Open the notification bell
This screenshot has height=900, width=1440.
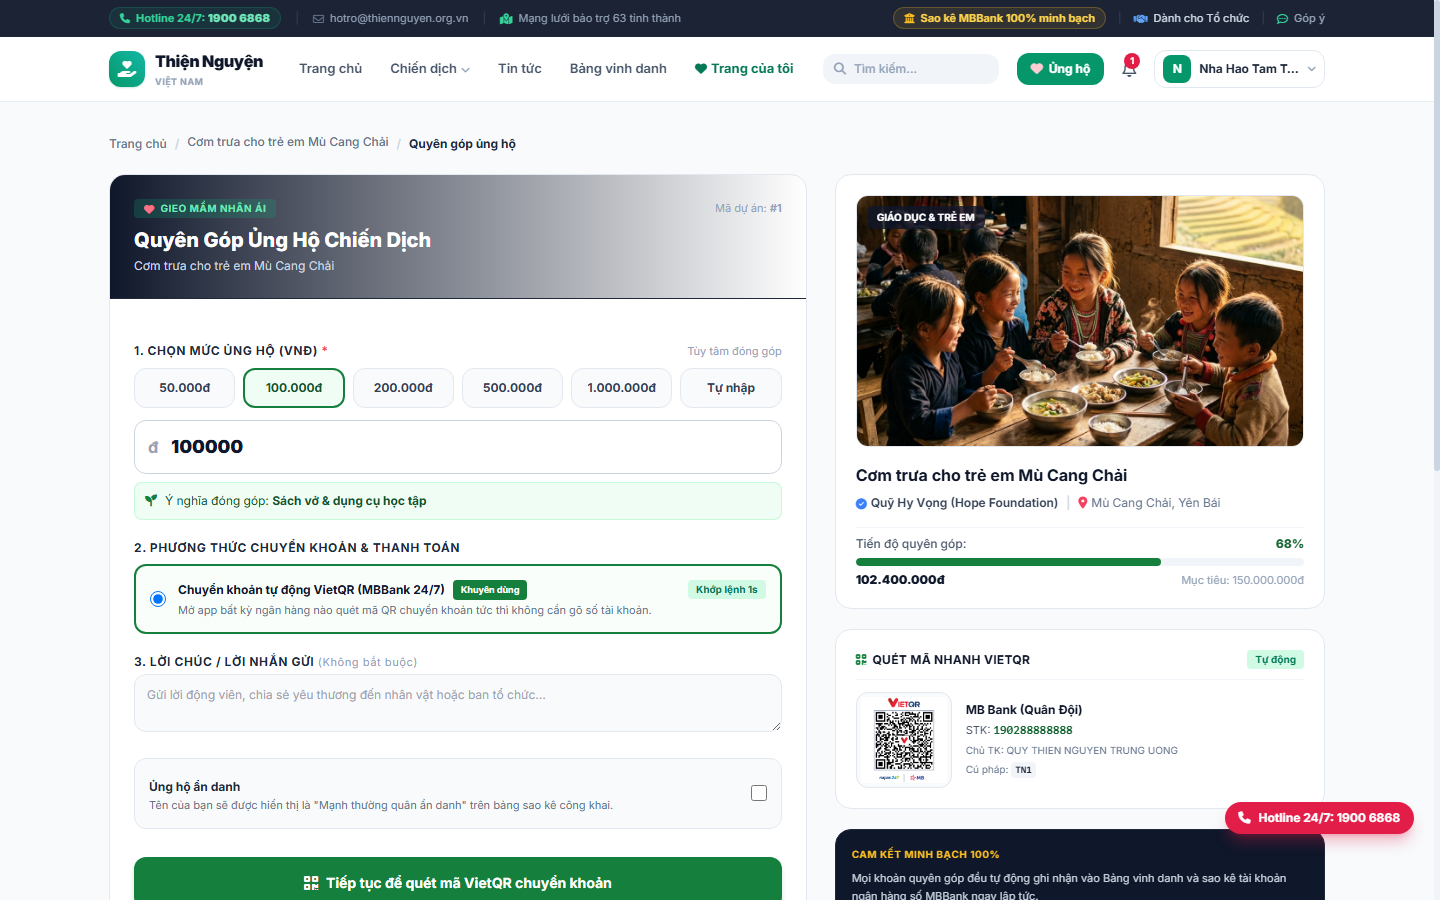1129,68
